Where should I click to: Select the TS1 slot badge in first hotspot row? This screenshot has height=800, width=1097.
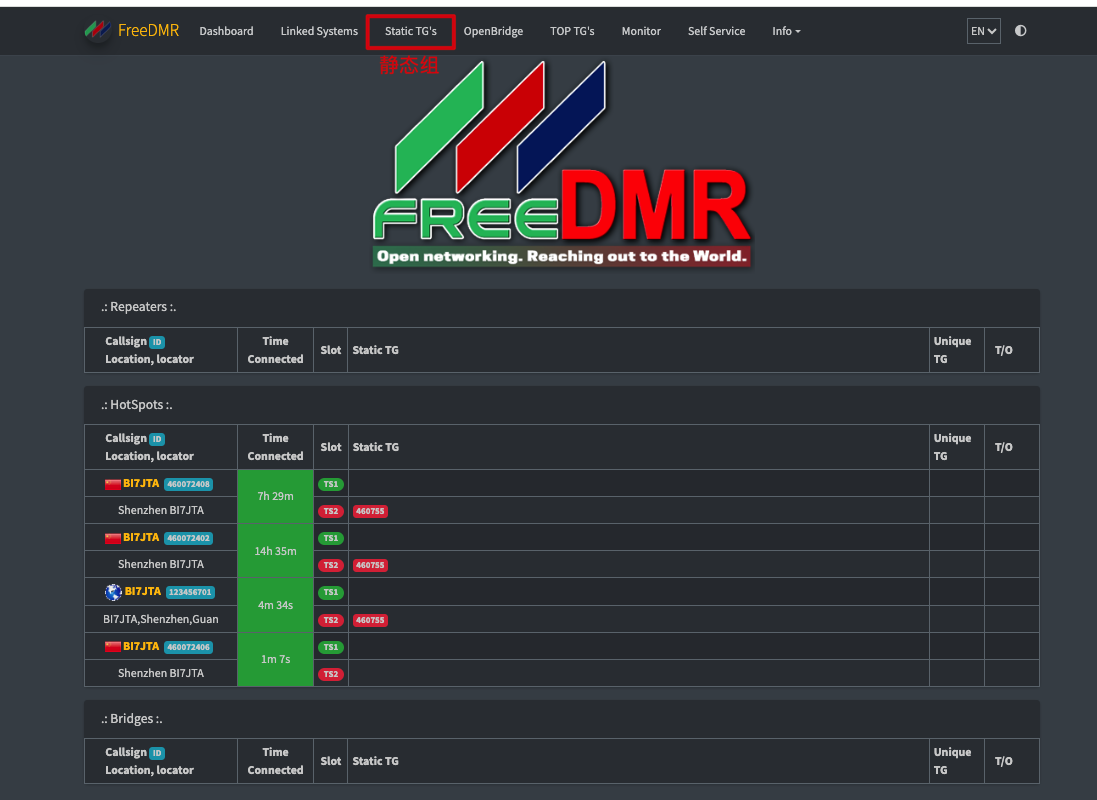coord(330,483)
